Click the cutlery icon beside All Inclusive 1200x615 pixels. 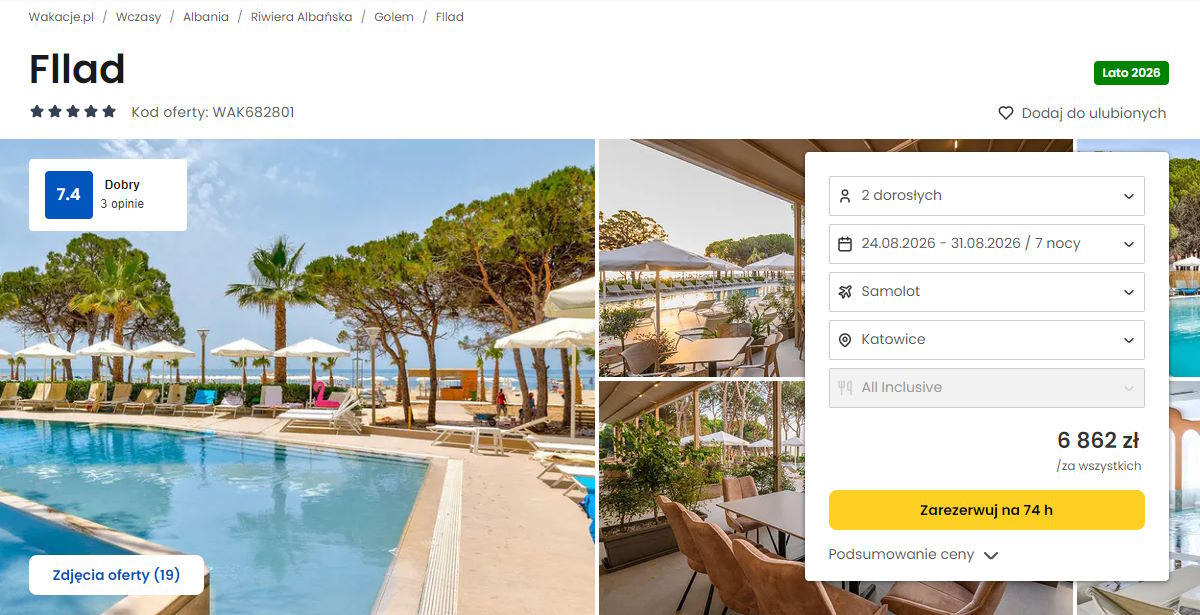click(845, 388)
